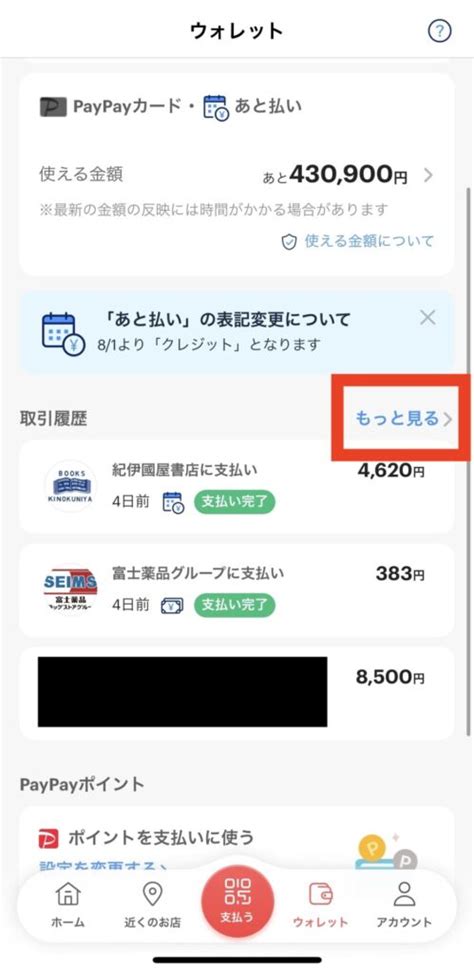474x972 pixels.
Task: Open the 近くのお店 map pin tab
Action: coord(152,905)
